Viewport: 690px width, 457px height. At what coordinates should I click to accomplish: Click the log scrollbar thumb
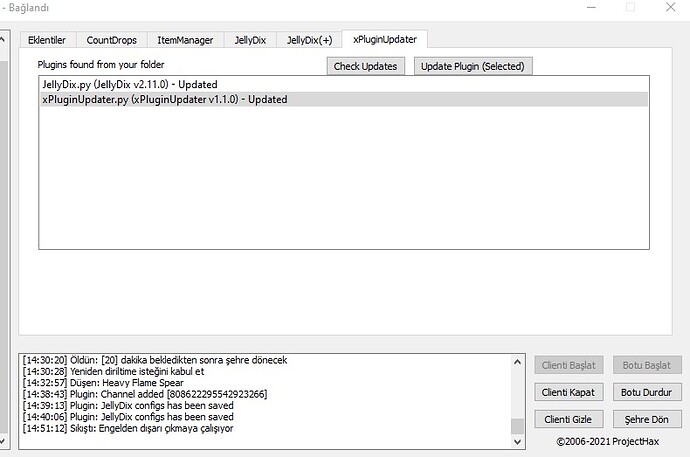pos(518,426)
